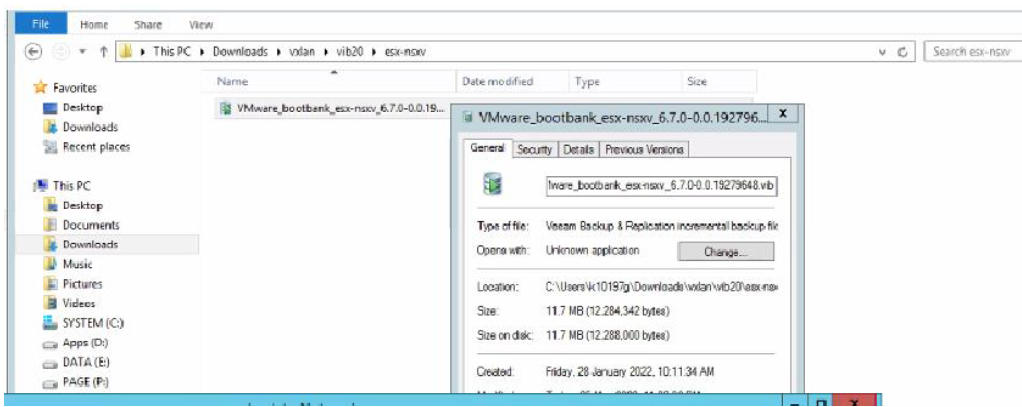Expand the address bar history dropdown

point(882,52)
